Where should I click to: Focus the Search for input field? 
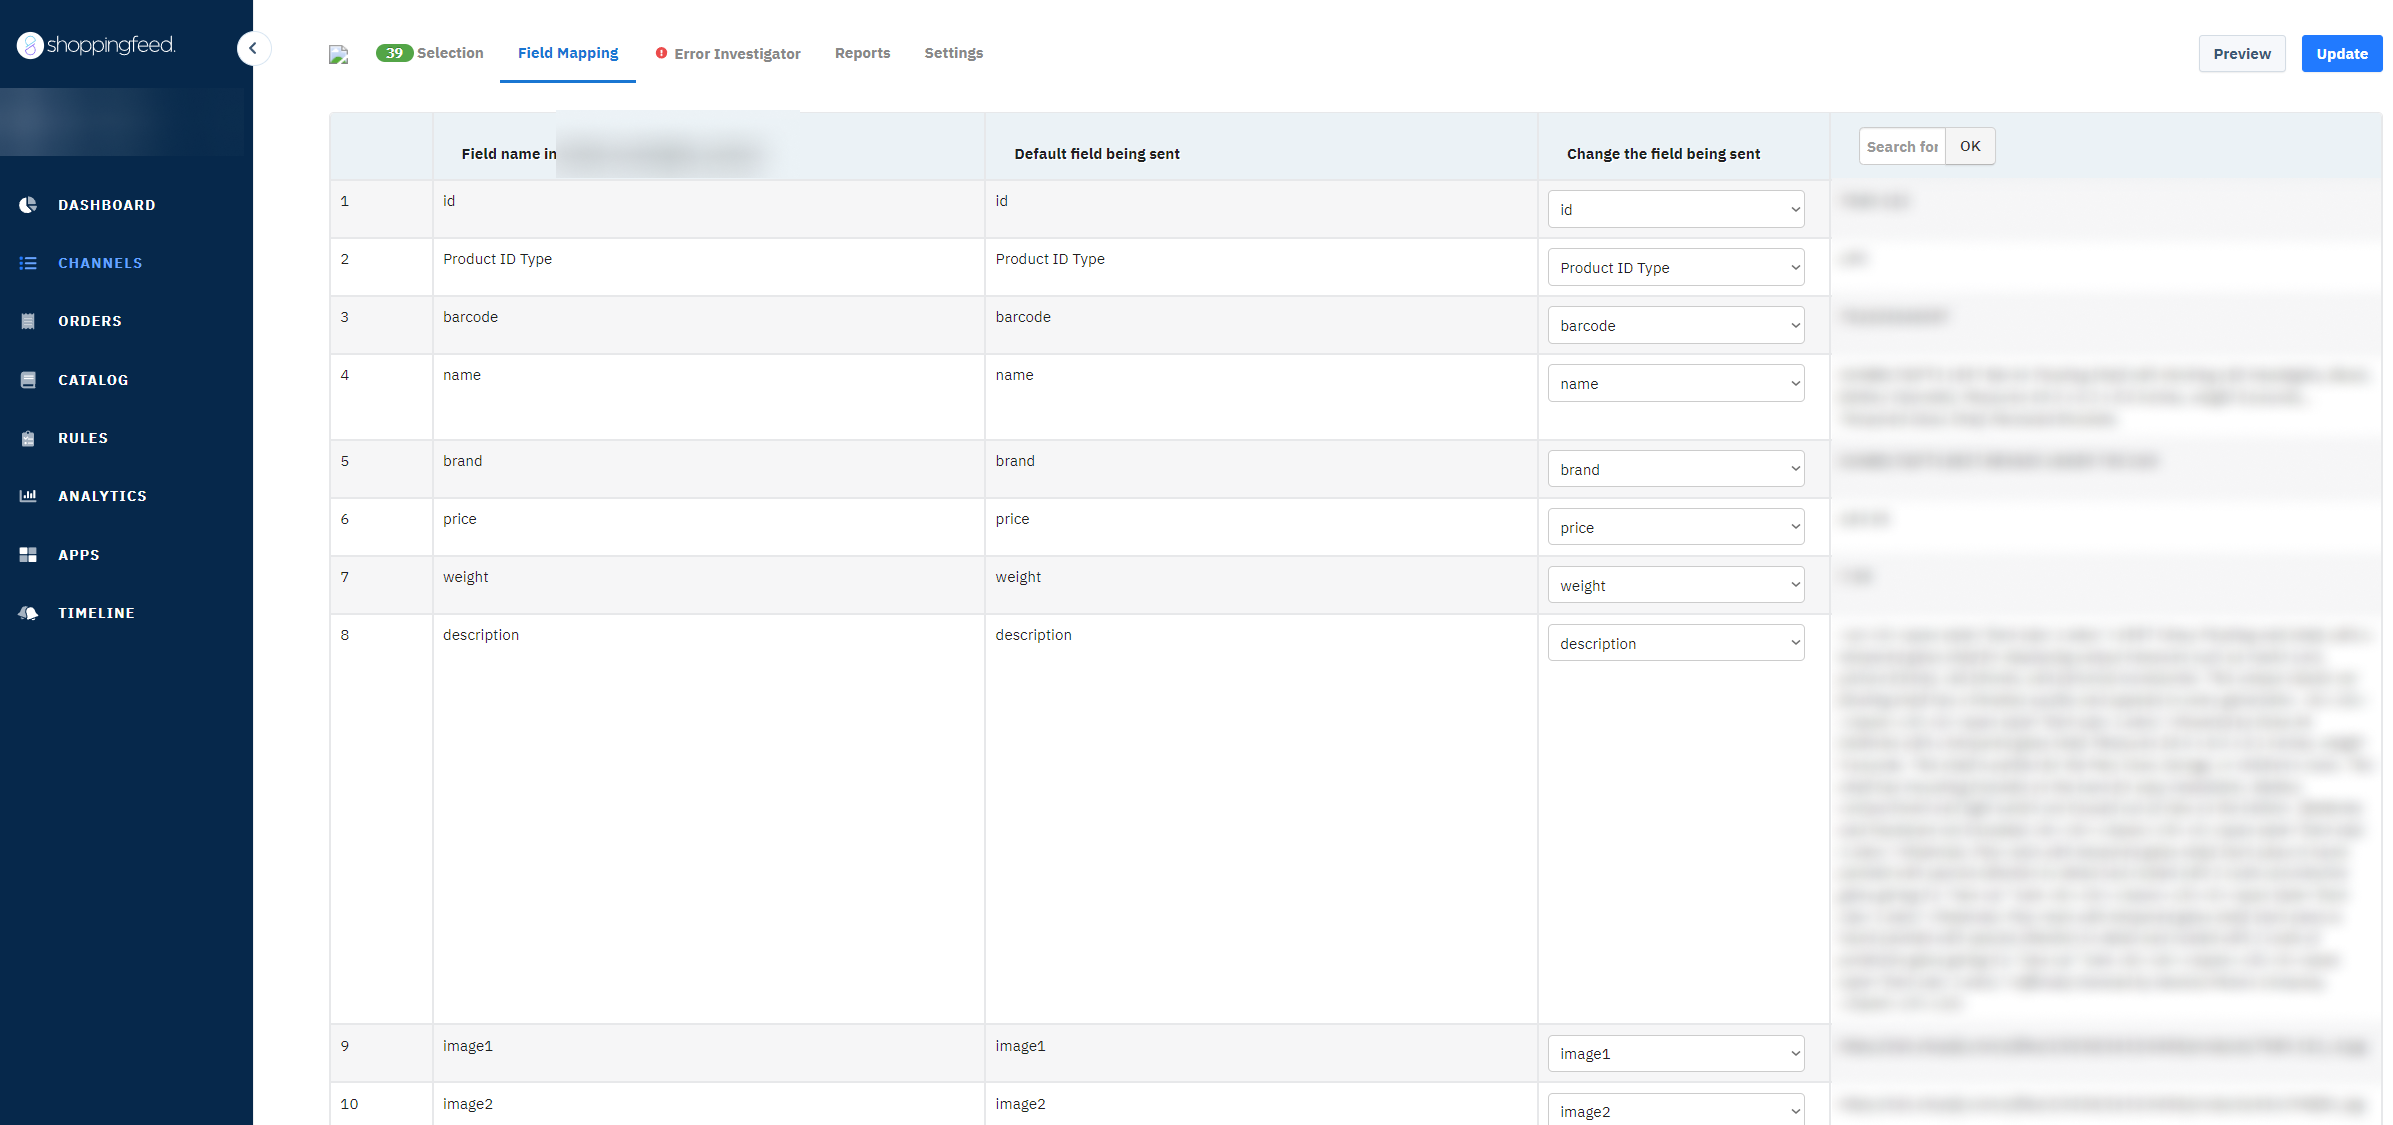click(1901, 146)
